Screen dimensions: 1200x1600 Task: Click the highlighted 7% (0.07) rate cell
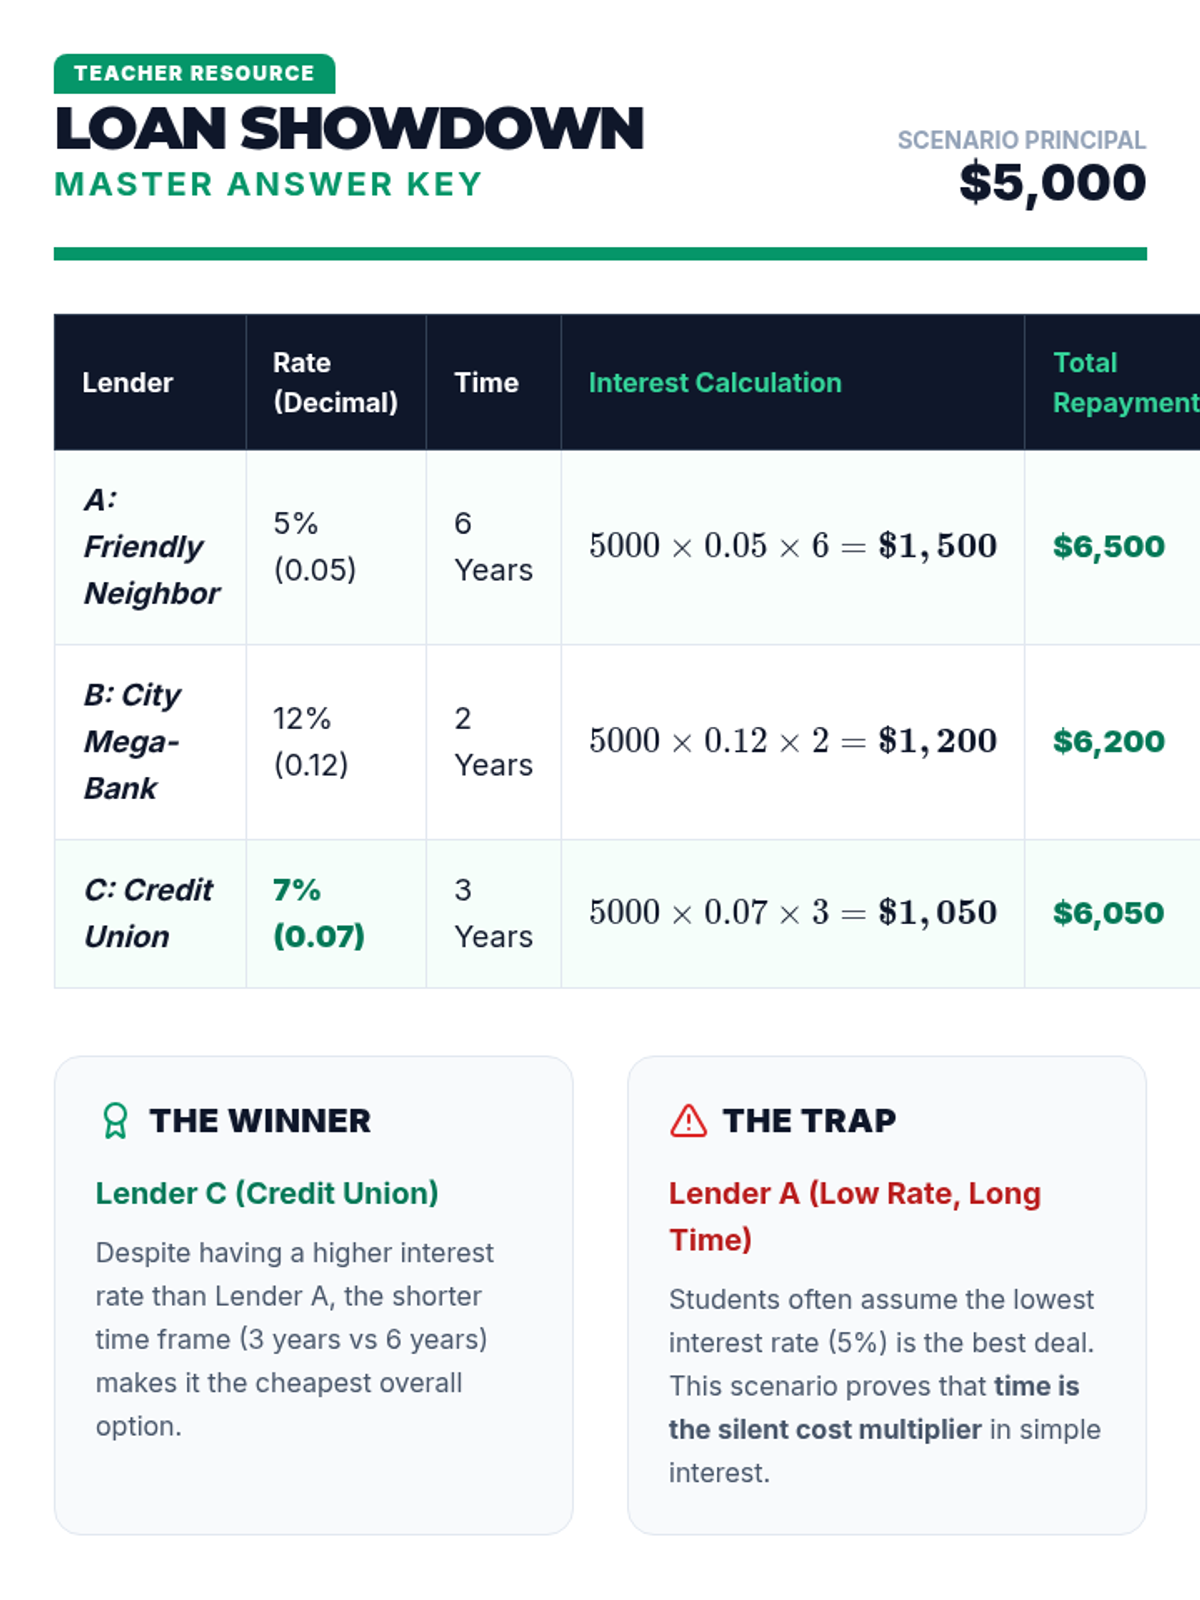click(x=318, y=912)
